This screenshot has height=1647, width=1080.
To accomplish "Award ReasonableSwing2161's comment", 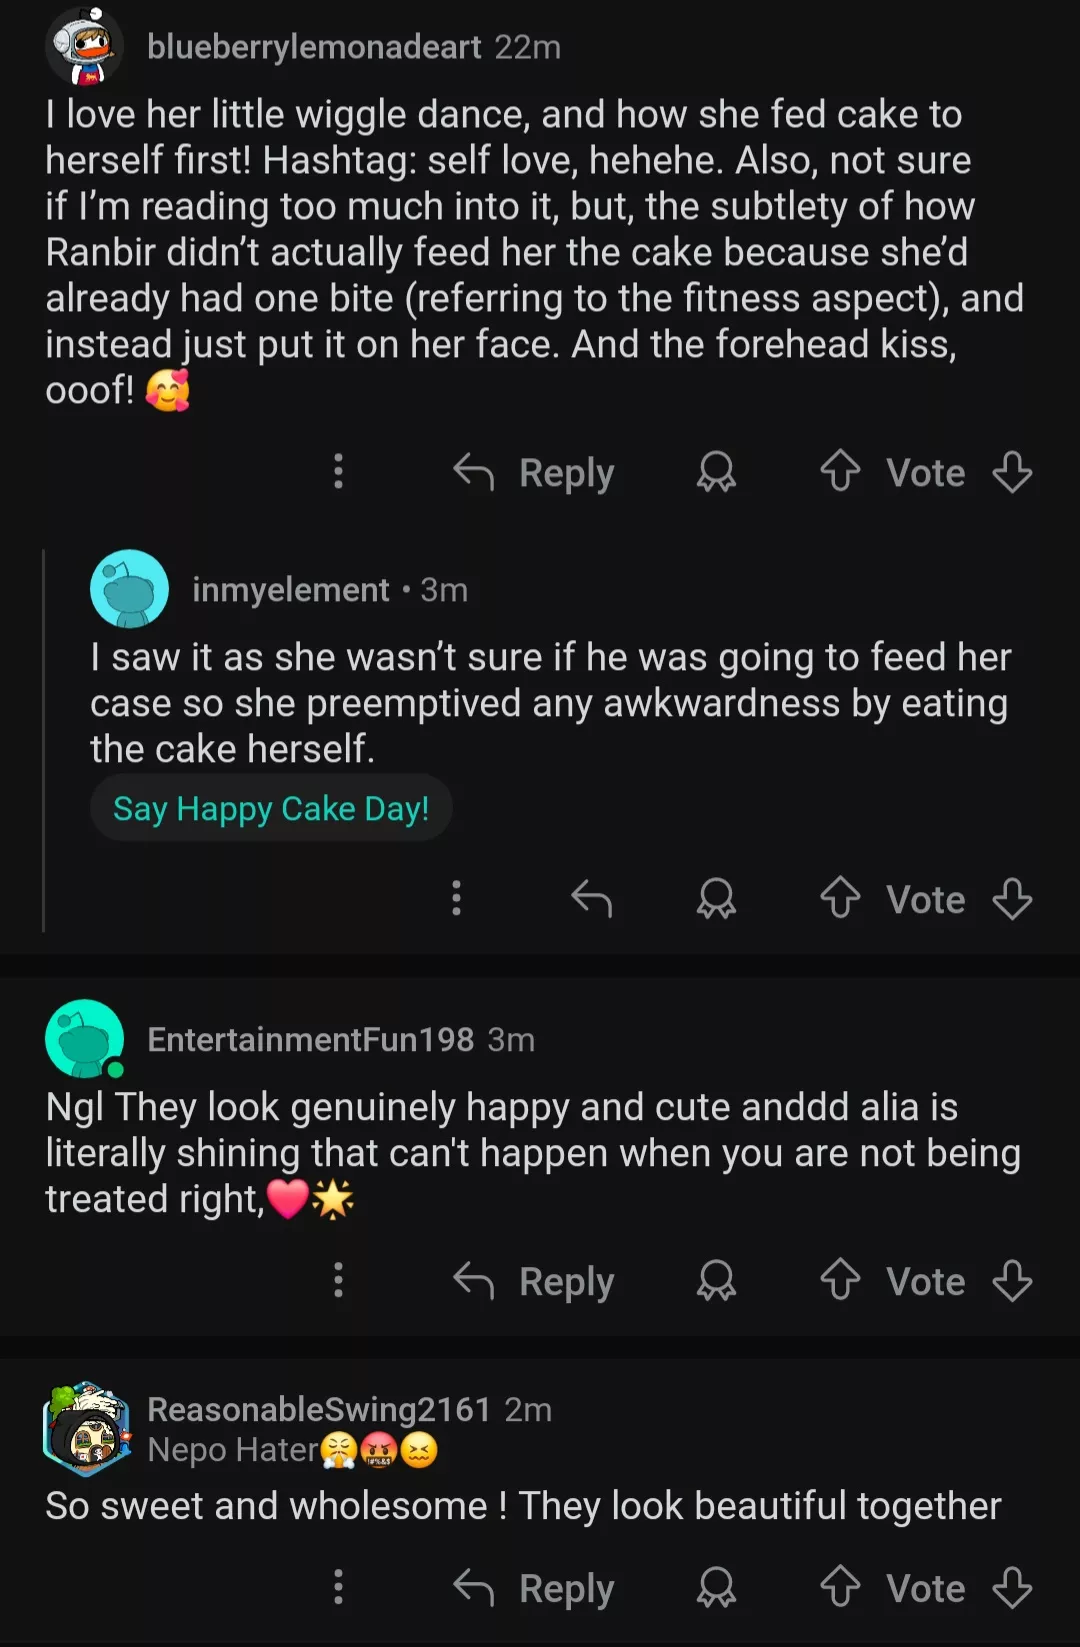I will 716,1588.
